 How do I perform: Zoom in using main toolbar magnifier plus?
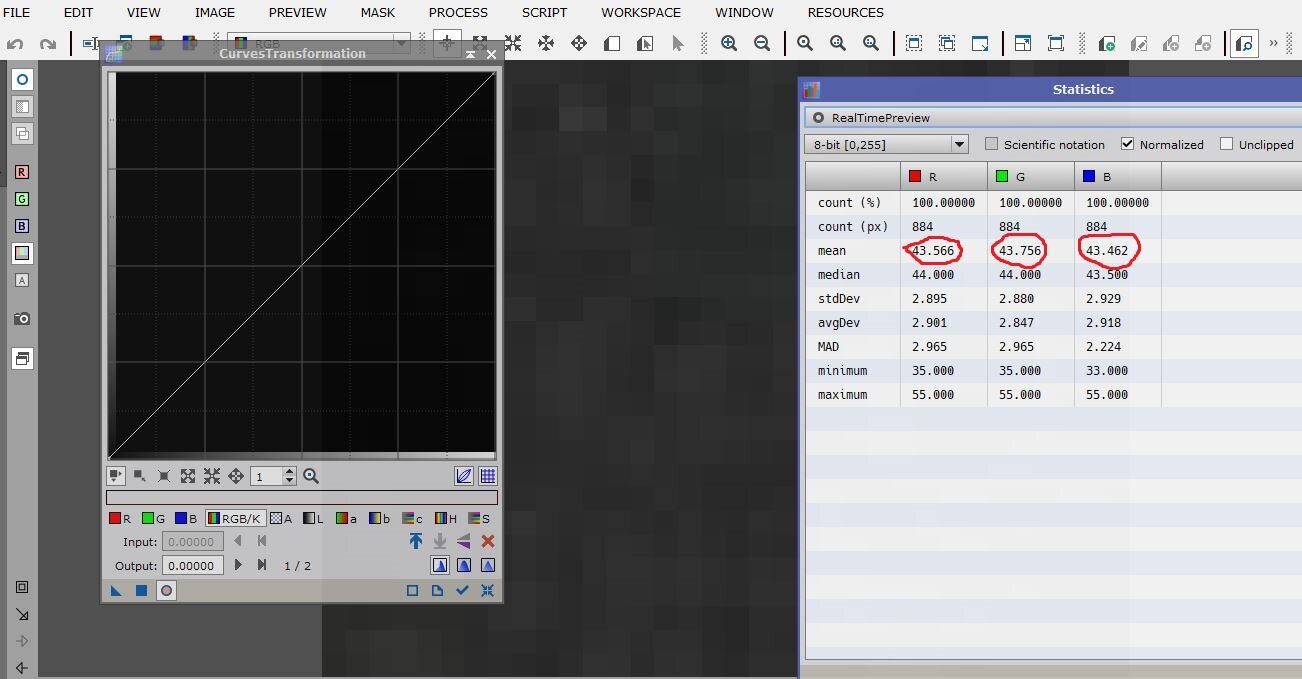[x=729, y=44]
